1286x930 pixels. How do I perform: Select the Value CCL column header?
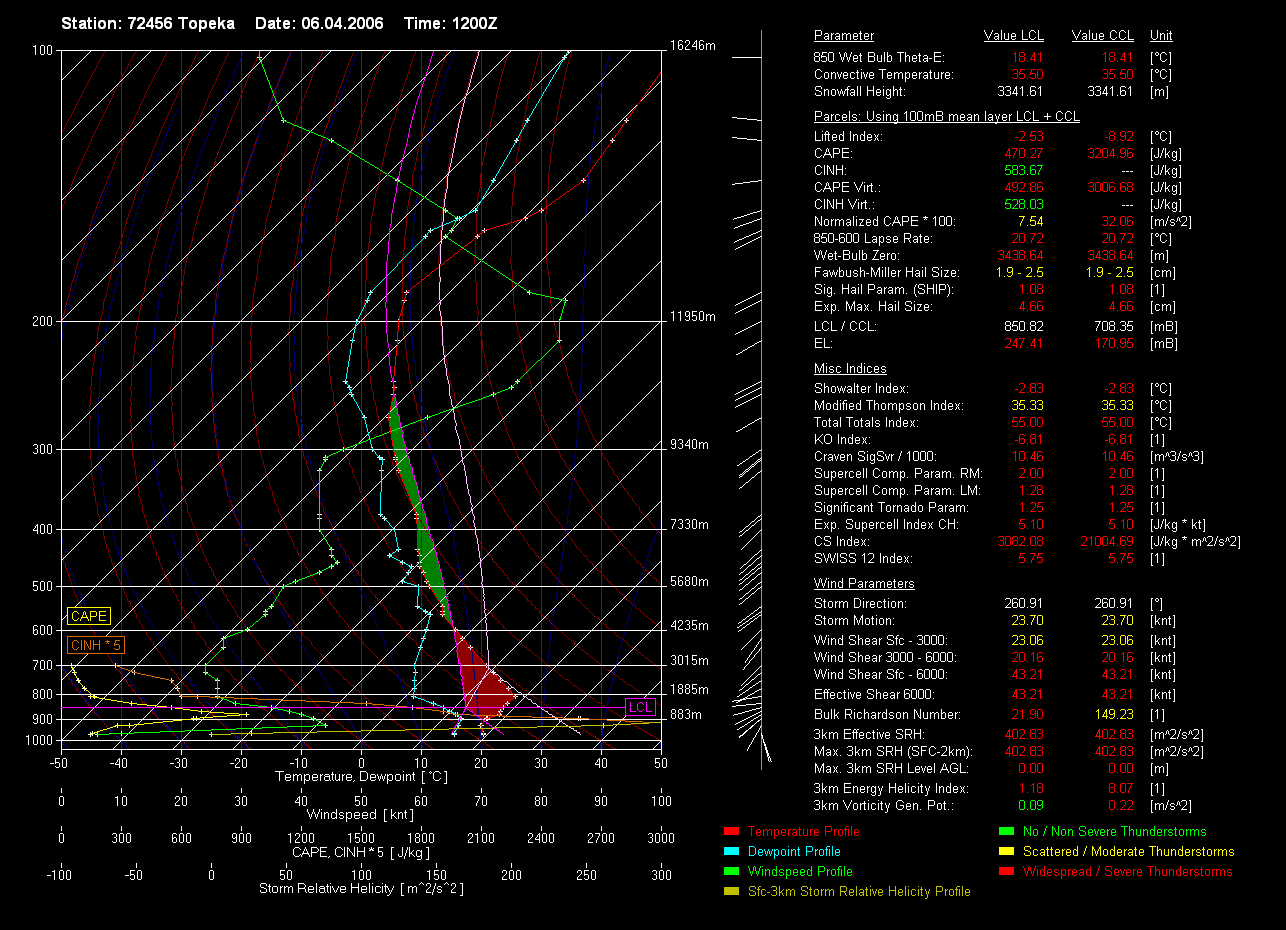(x=1102, y=36)
